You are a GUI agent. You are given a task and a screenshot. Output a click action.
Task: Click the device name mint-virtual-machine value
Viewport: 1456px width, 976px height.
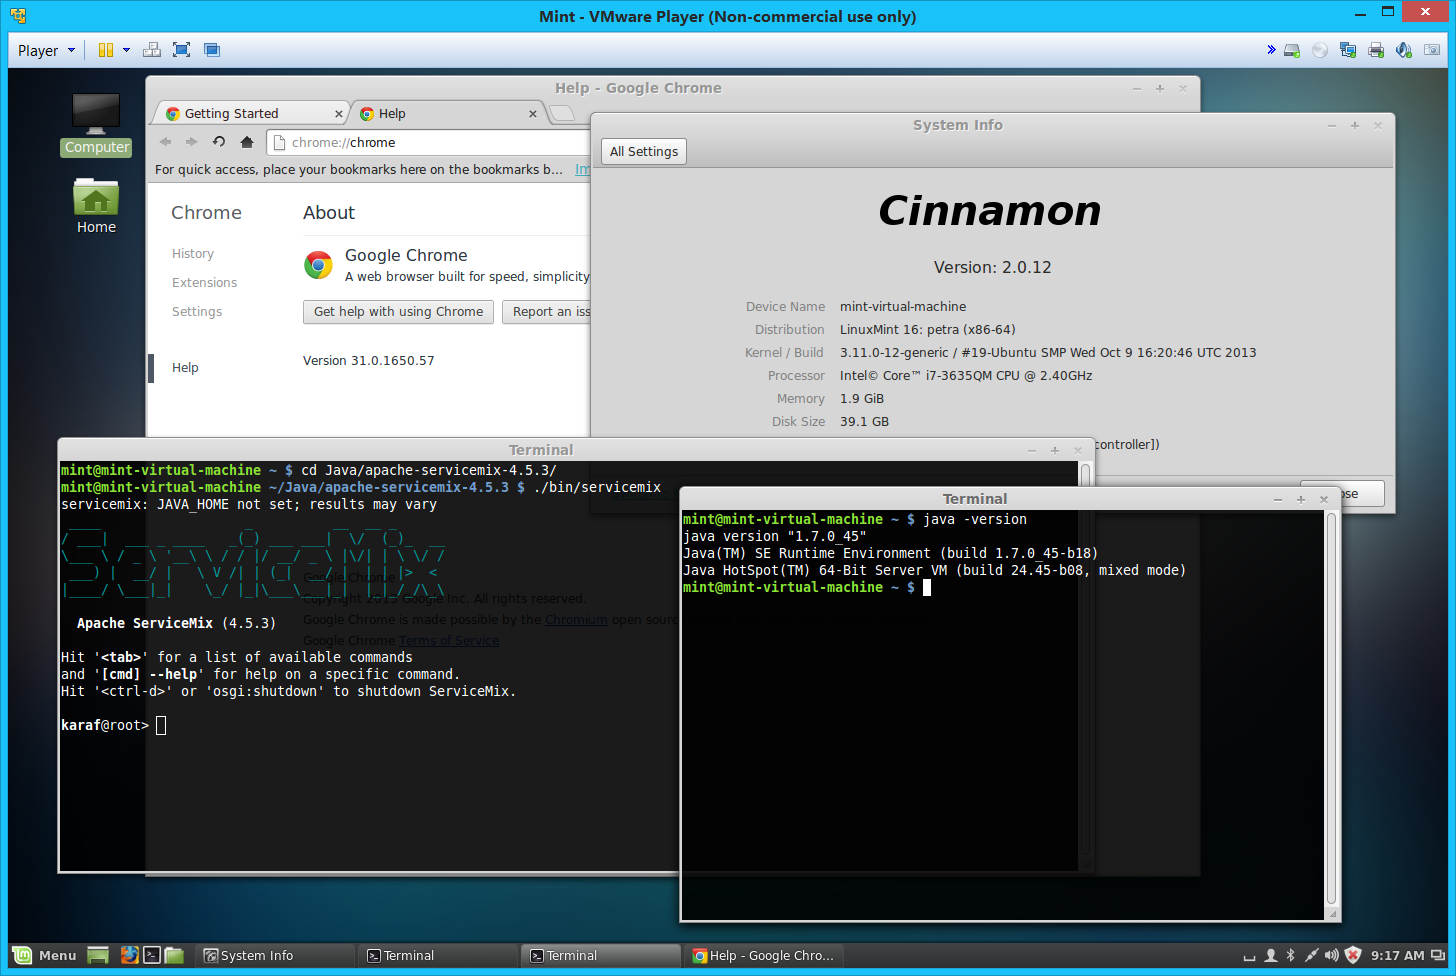[x=903, y=307]
